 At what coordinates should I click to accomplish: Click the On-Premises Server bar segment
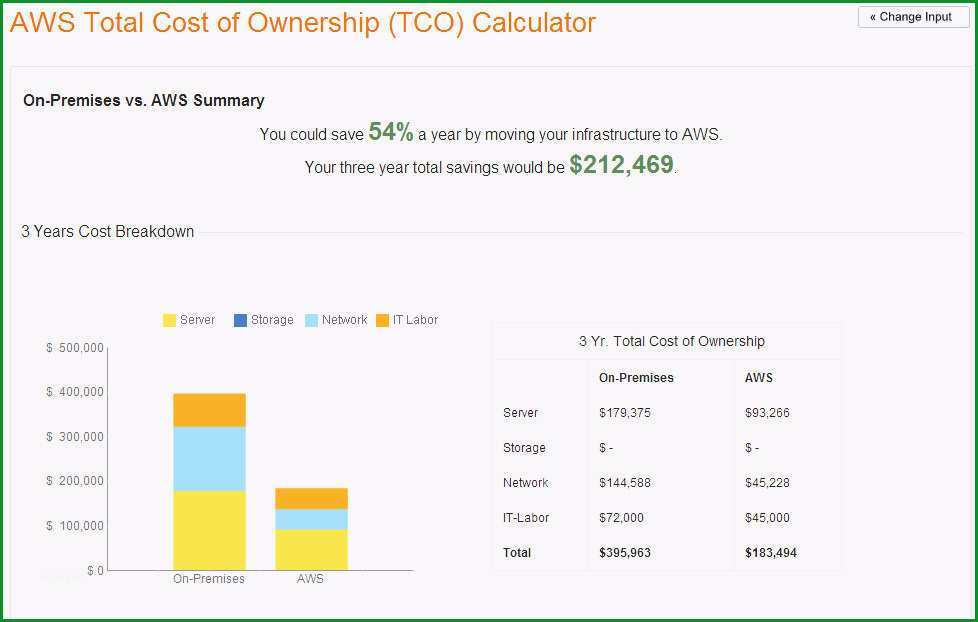[x=209, y=530]
